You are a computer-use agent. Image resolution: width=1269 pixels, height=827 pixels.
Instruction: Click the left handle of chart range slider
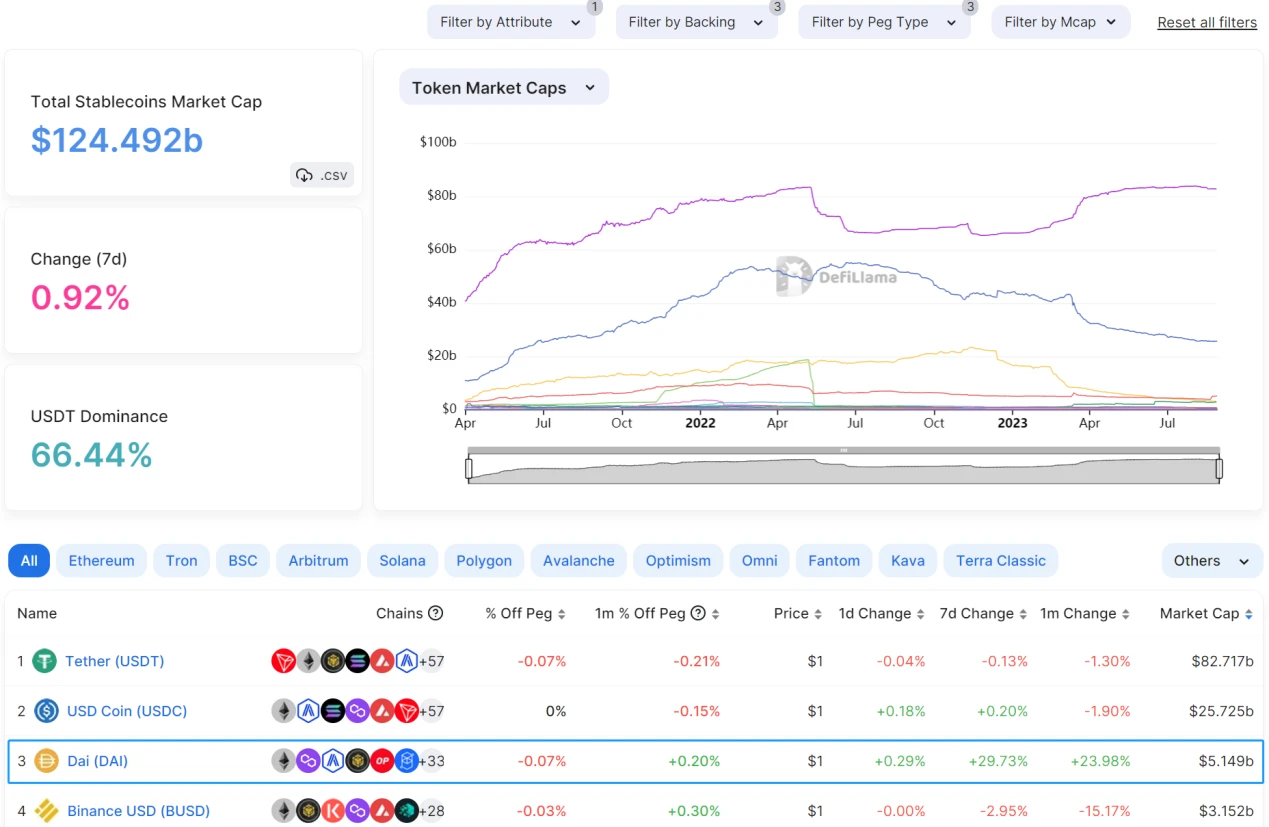468,468
